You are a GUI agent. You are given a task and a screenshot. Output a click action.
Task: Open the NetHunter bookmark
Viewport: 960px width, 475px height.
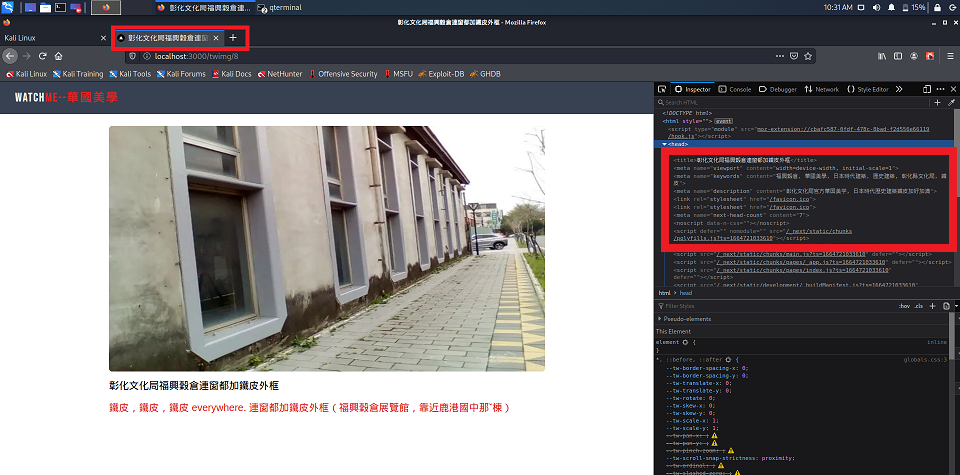point(280,74)
